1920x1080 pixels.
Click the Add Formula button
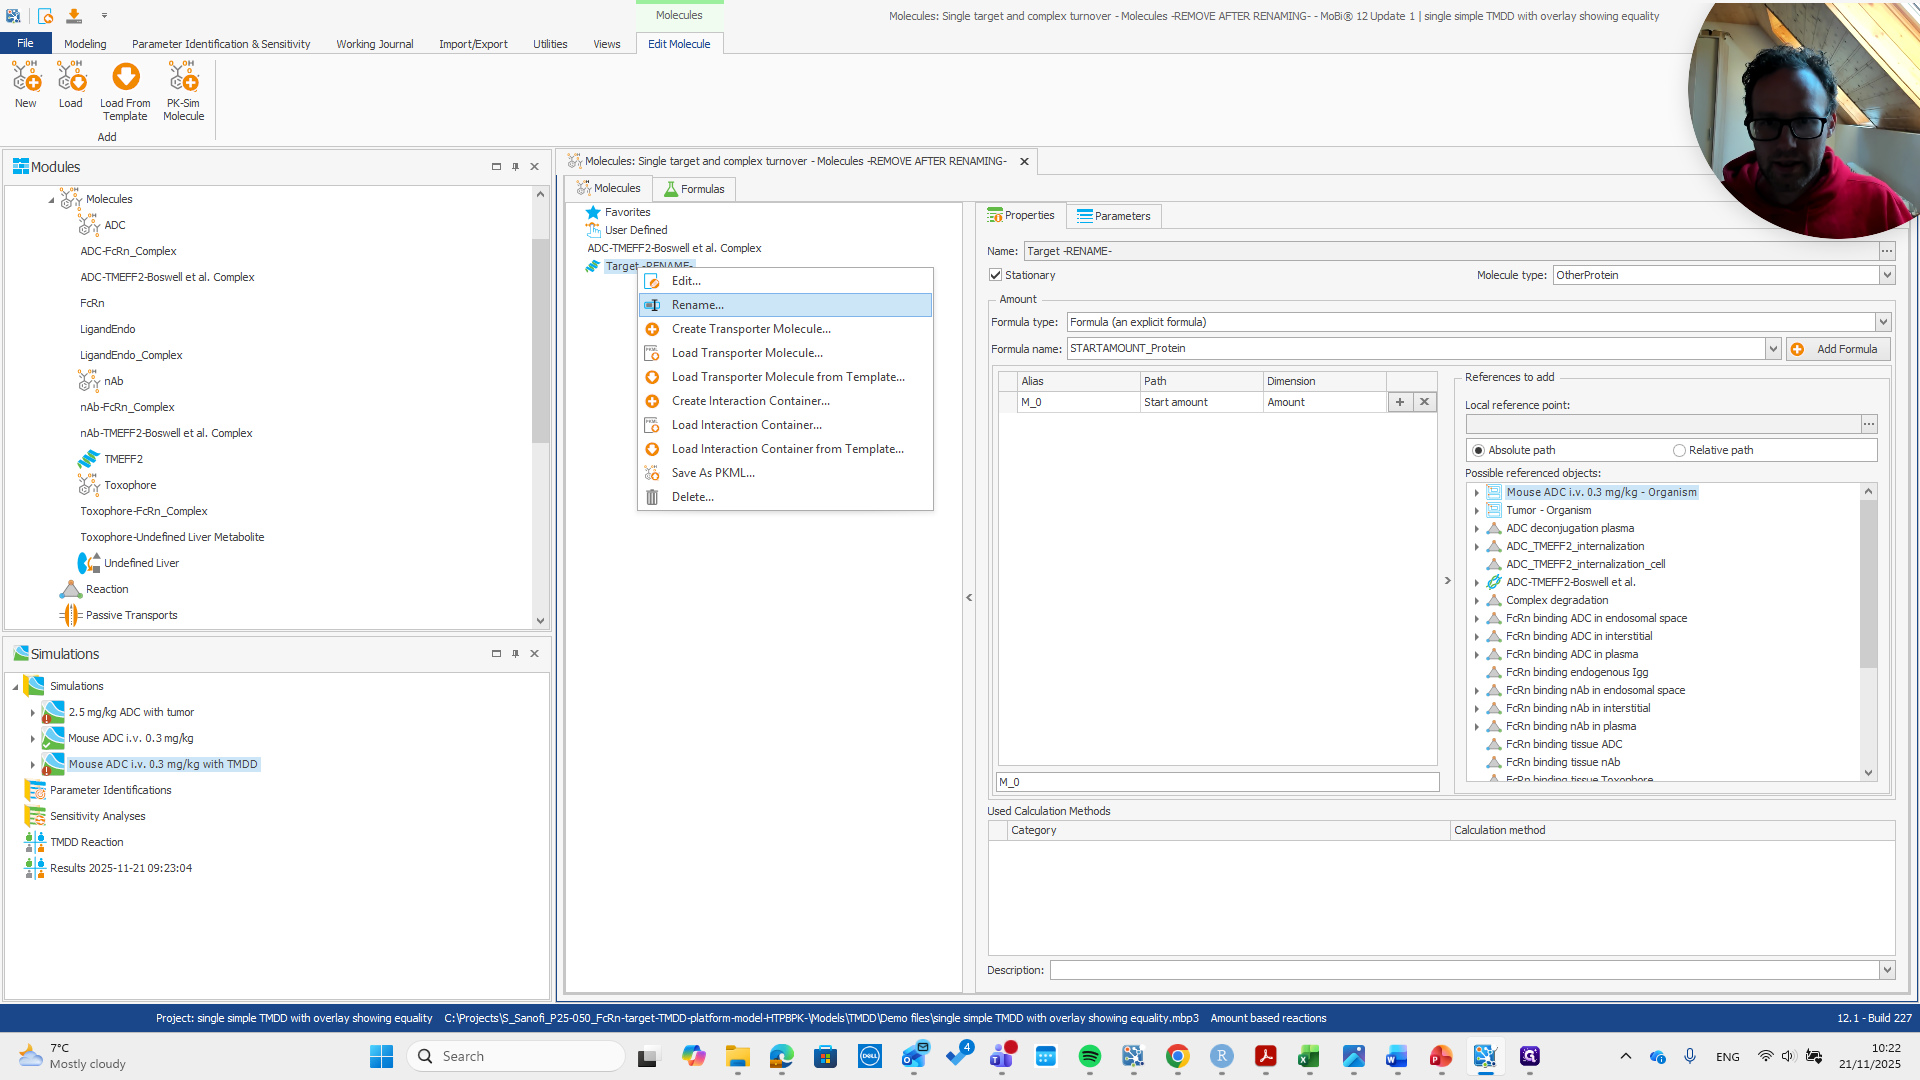click(x=1838, y=349)
